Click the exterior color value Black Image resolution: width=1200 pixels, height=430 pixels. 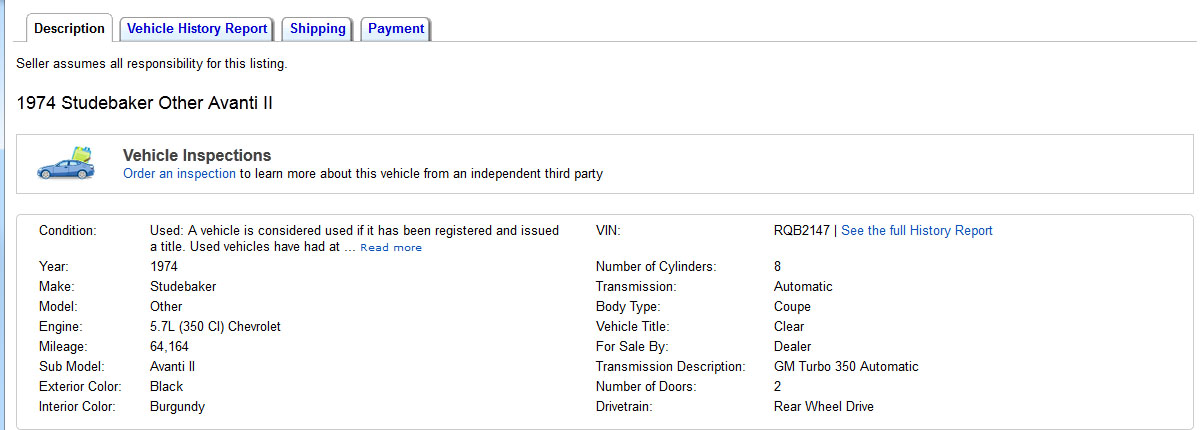pyautogui.click(x=167, y=386)
